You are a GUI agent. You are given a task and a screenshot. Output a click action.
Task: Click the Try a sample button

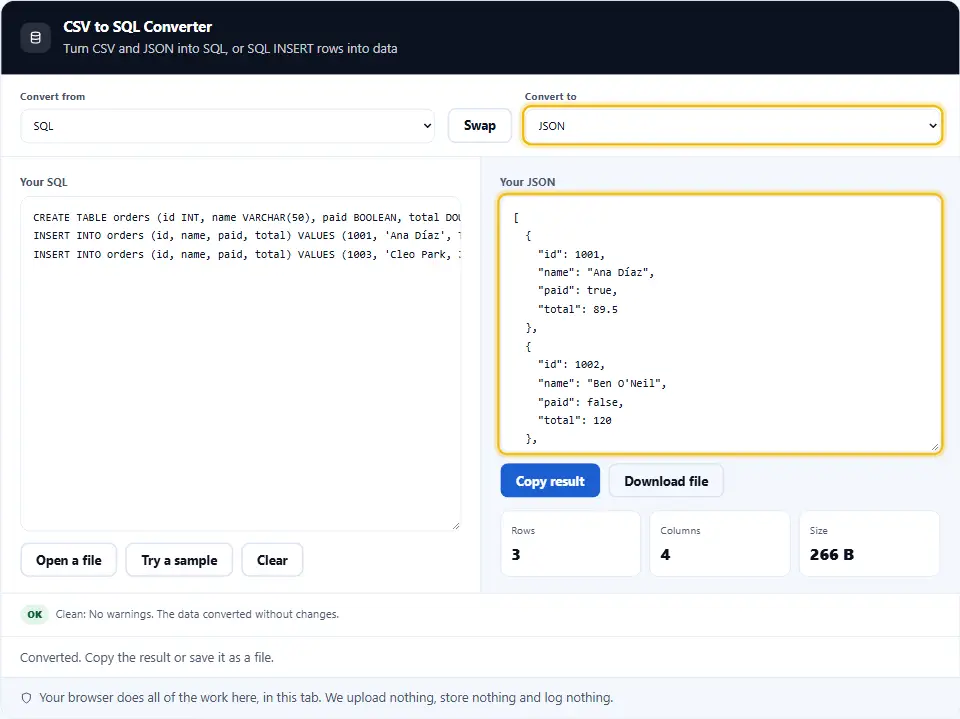click(x=179, y=560)
